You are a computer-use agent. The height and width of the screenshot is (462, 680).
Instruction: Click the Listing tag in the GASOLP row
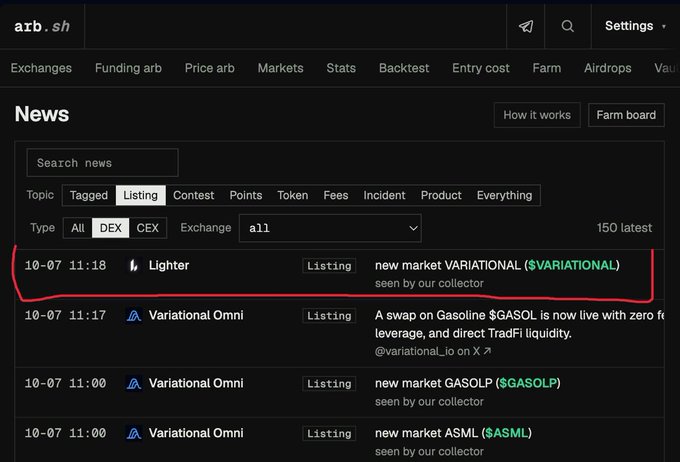[329, 384]
